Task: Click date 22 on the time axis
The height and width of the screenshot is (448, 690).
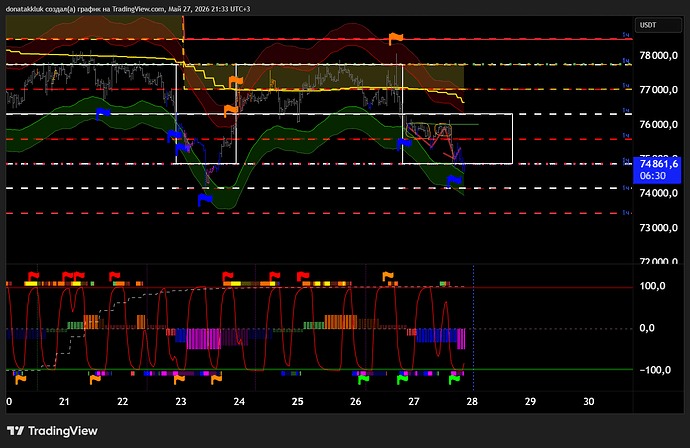Action: click(x=122, y=401)
